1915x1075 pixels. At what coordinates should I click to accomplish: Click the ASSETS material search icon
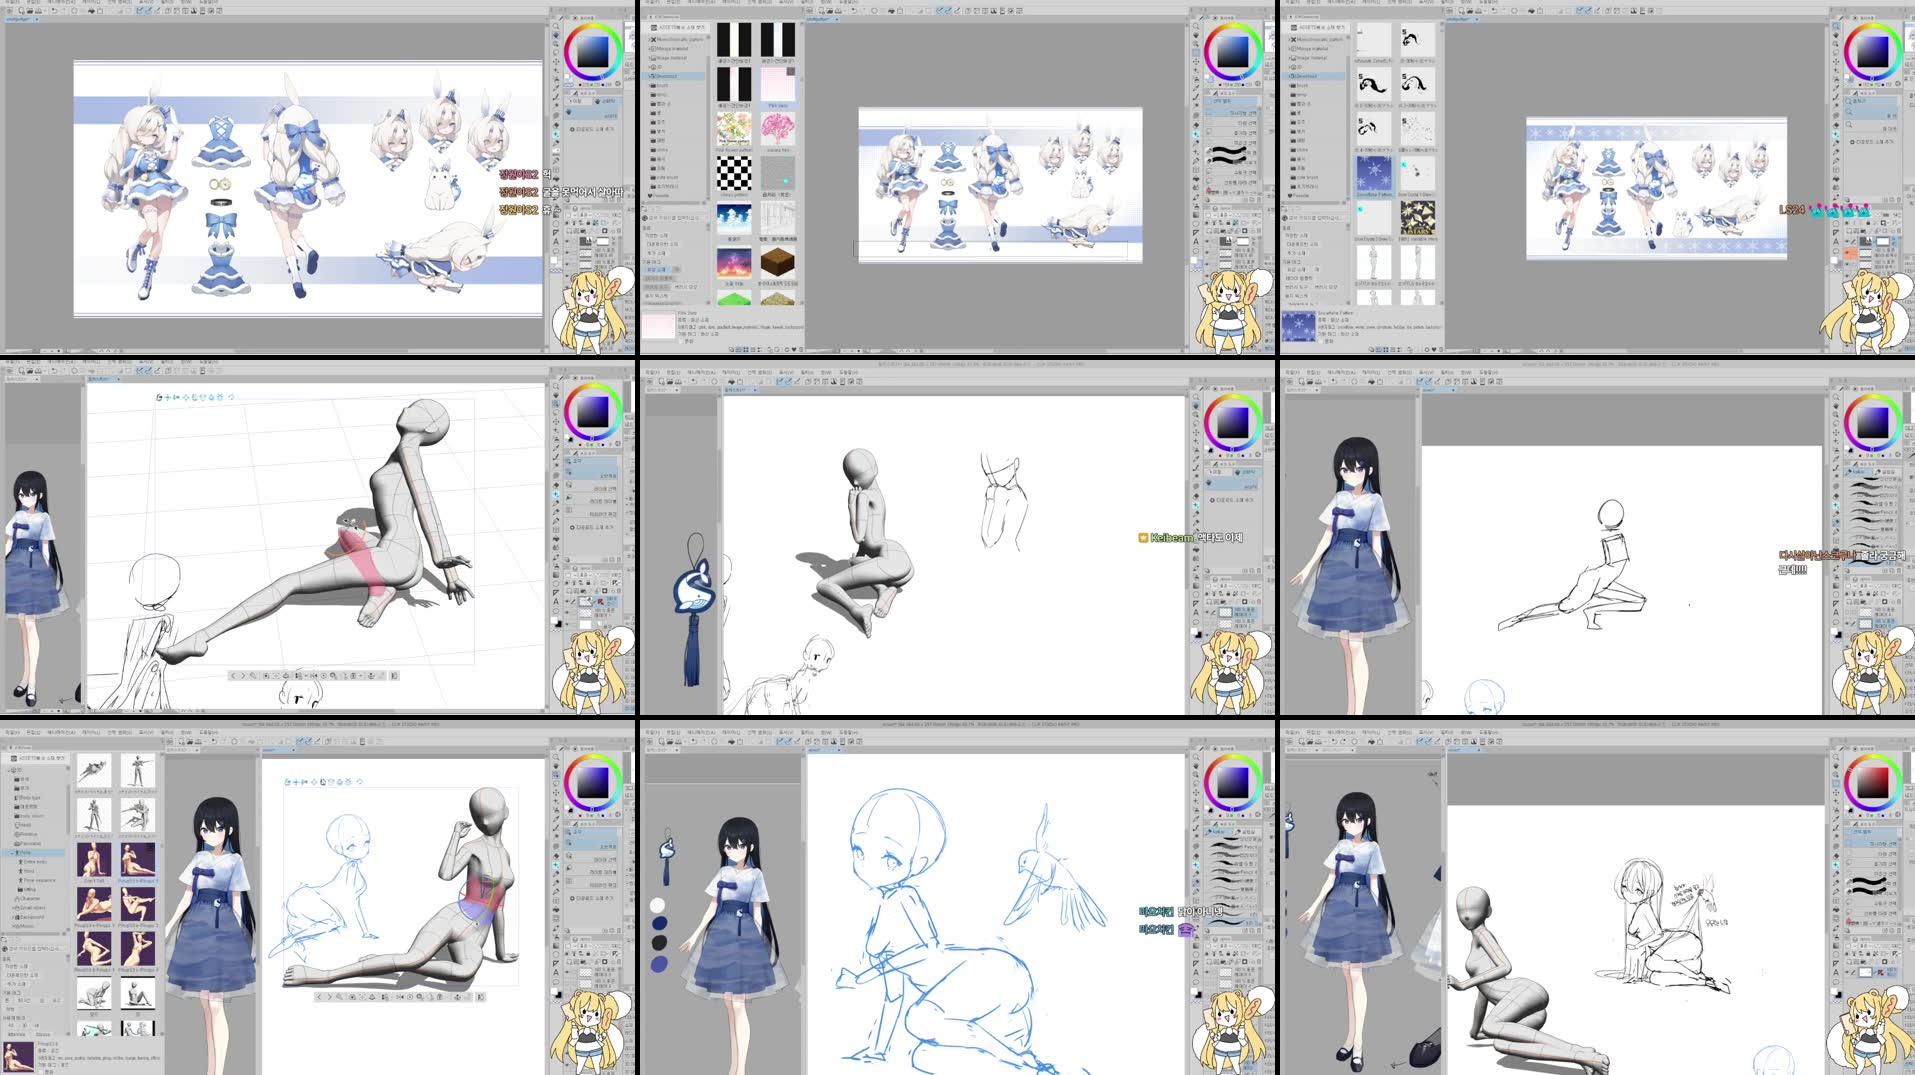click(652, 27)
